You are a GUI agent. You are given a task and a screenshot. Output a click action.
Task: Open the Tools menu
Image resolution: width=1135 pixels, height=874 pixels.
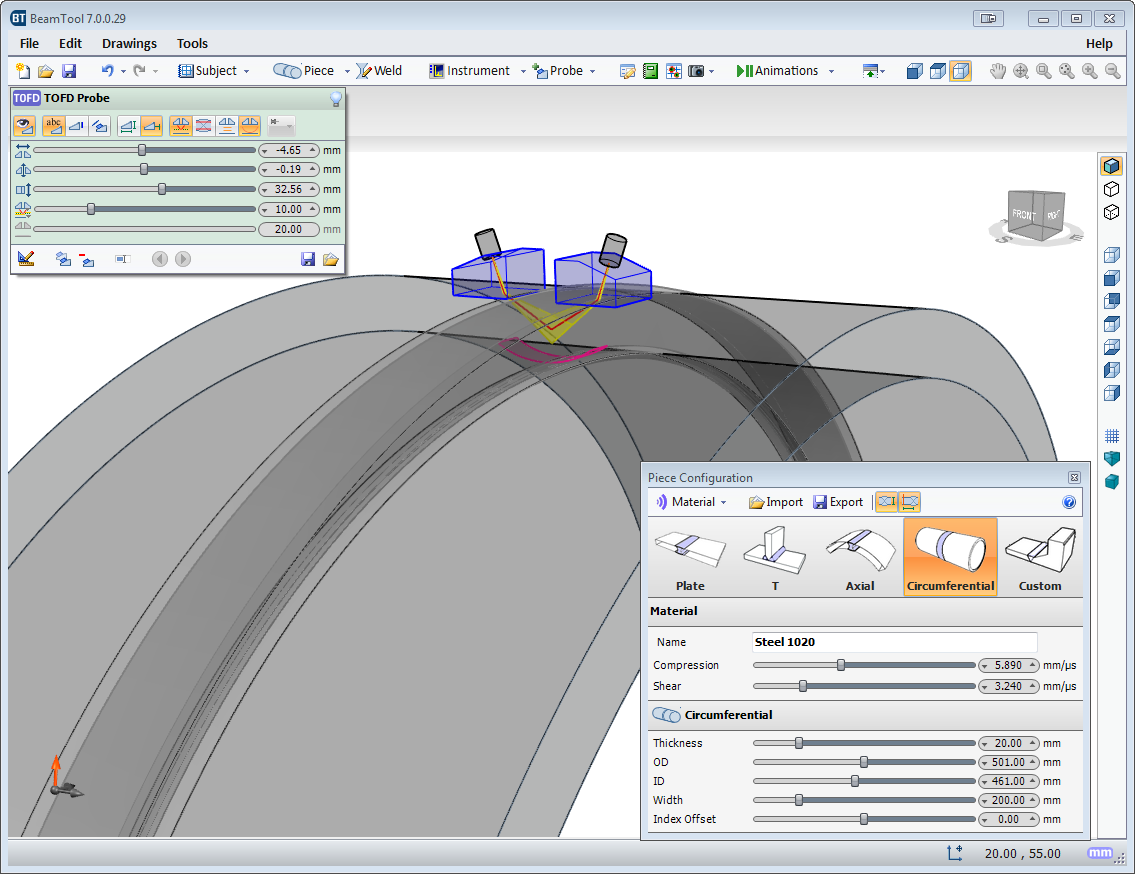(192, 43)
